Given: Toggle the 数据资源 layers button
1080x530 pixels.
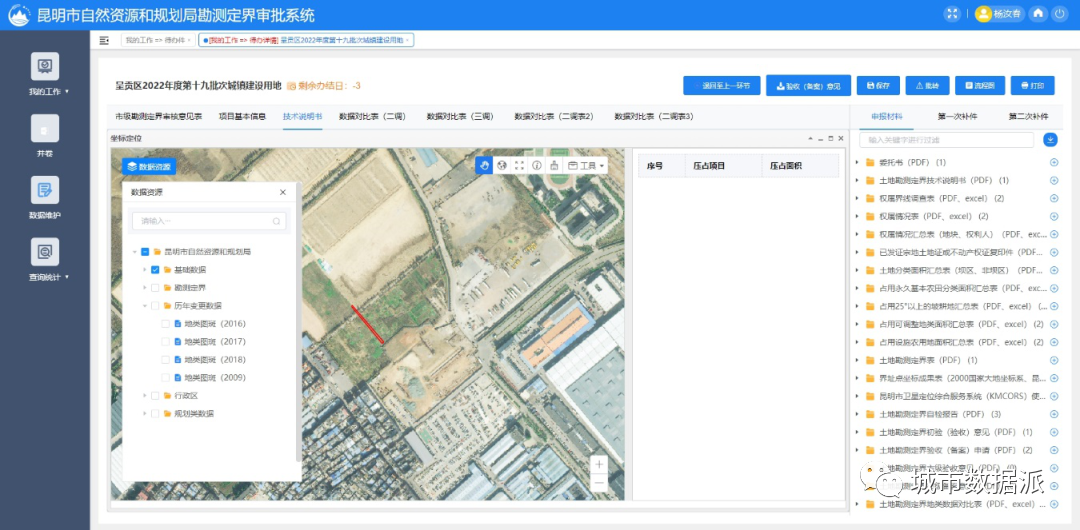Looking at the screenshot, I should click(149, 166).
